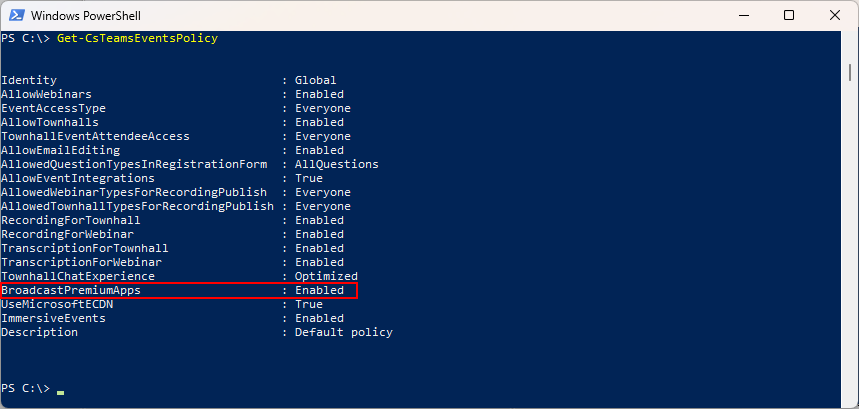
Task: Click the AllowWebinars property line
Action: [x=173, y=94]
